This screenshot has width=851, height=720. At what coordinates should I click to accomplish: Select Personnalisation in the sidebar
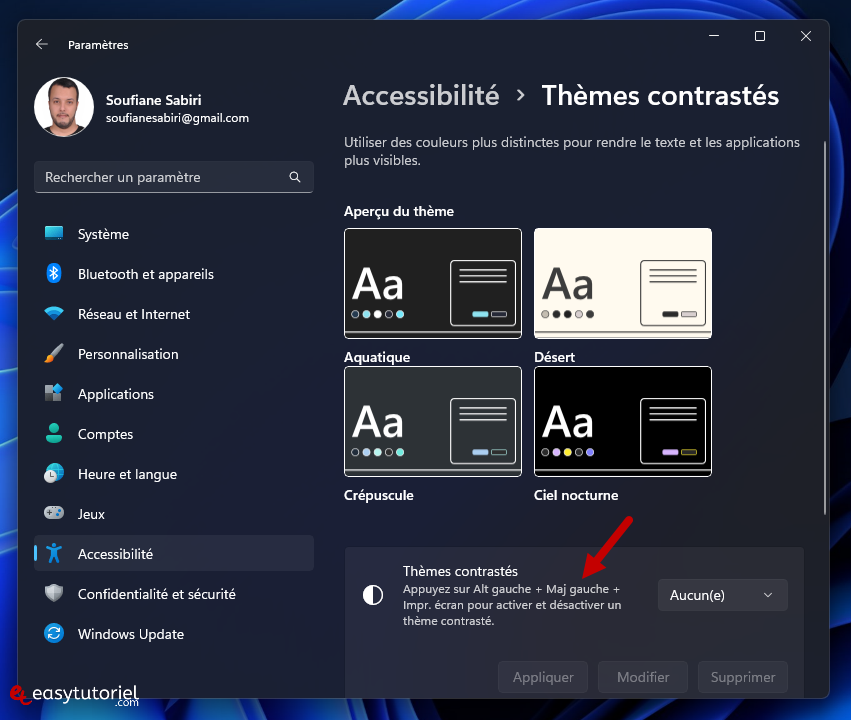tap(174, 354)
